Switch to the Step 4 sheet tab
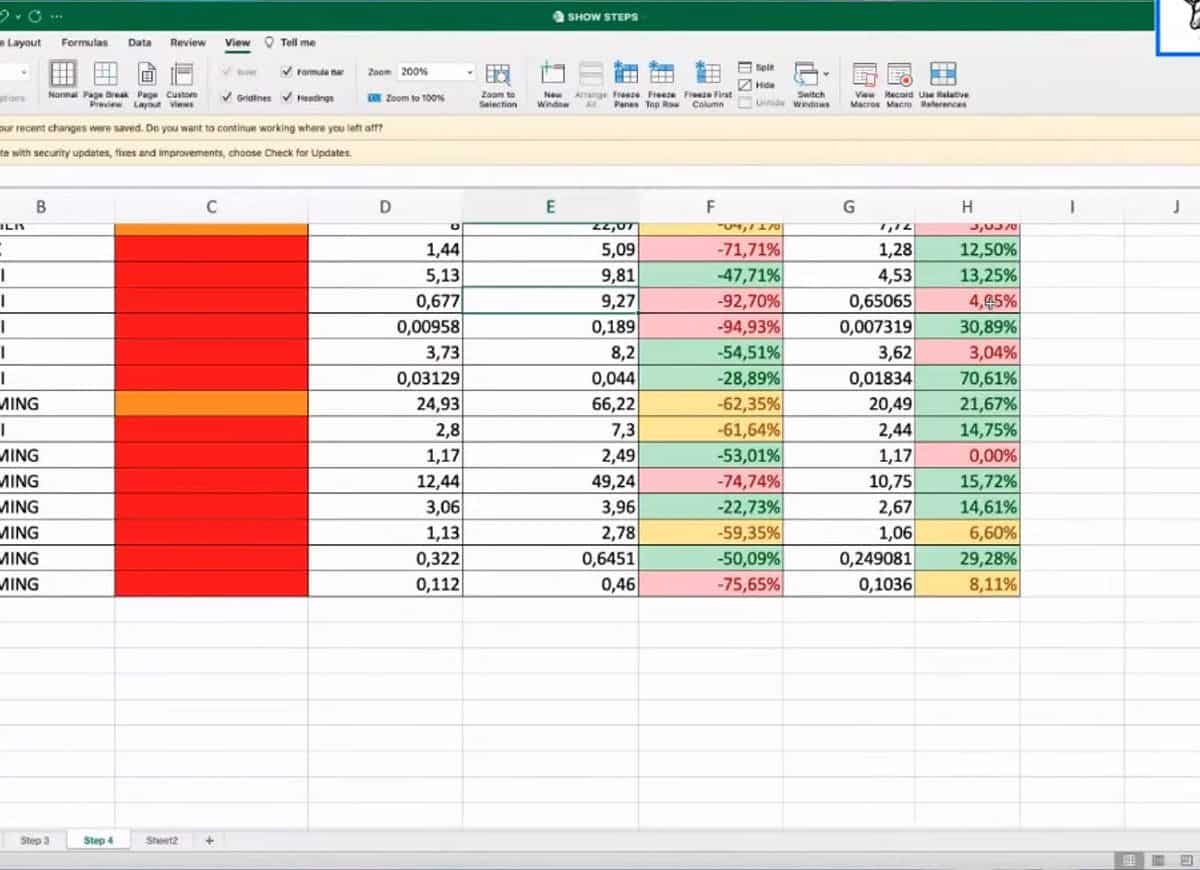The height and width of the screenshot is (870, 1200). click(x=98, y=841)
